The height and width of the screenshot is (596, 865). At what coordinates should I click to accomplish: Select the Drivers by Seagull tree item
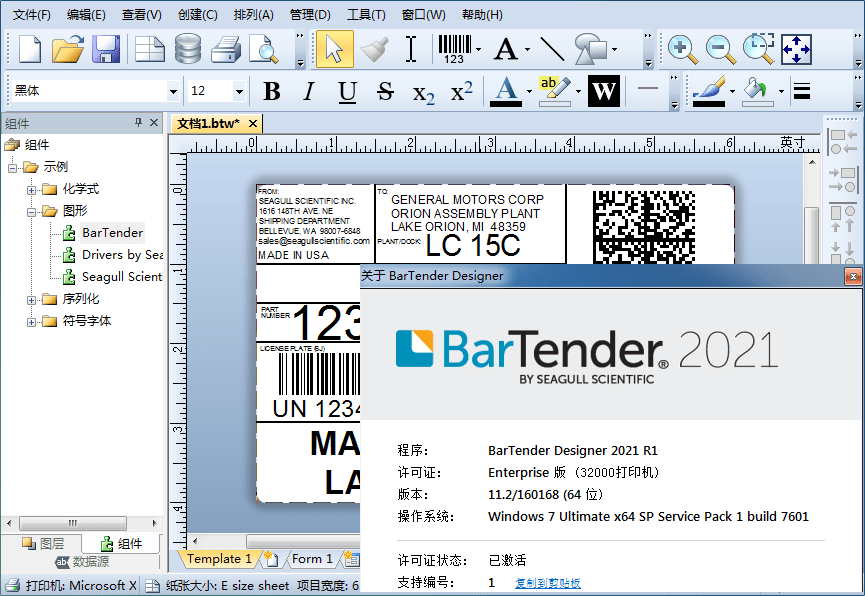[x=122, y=255]
